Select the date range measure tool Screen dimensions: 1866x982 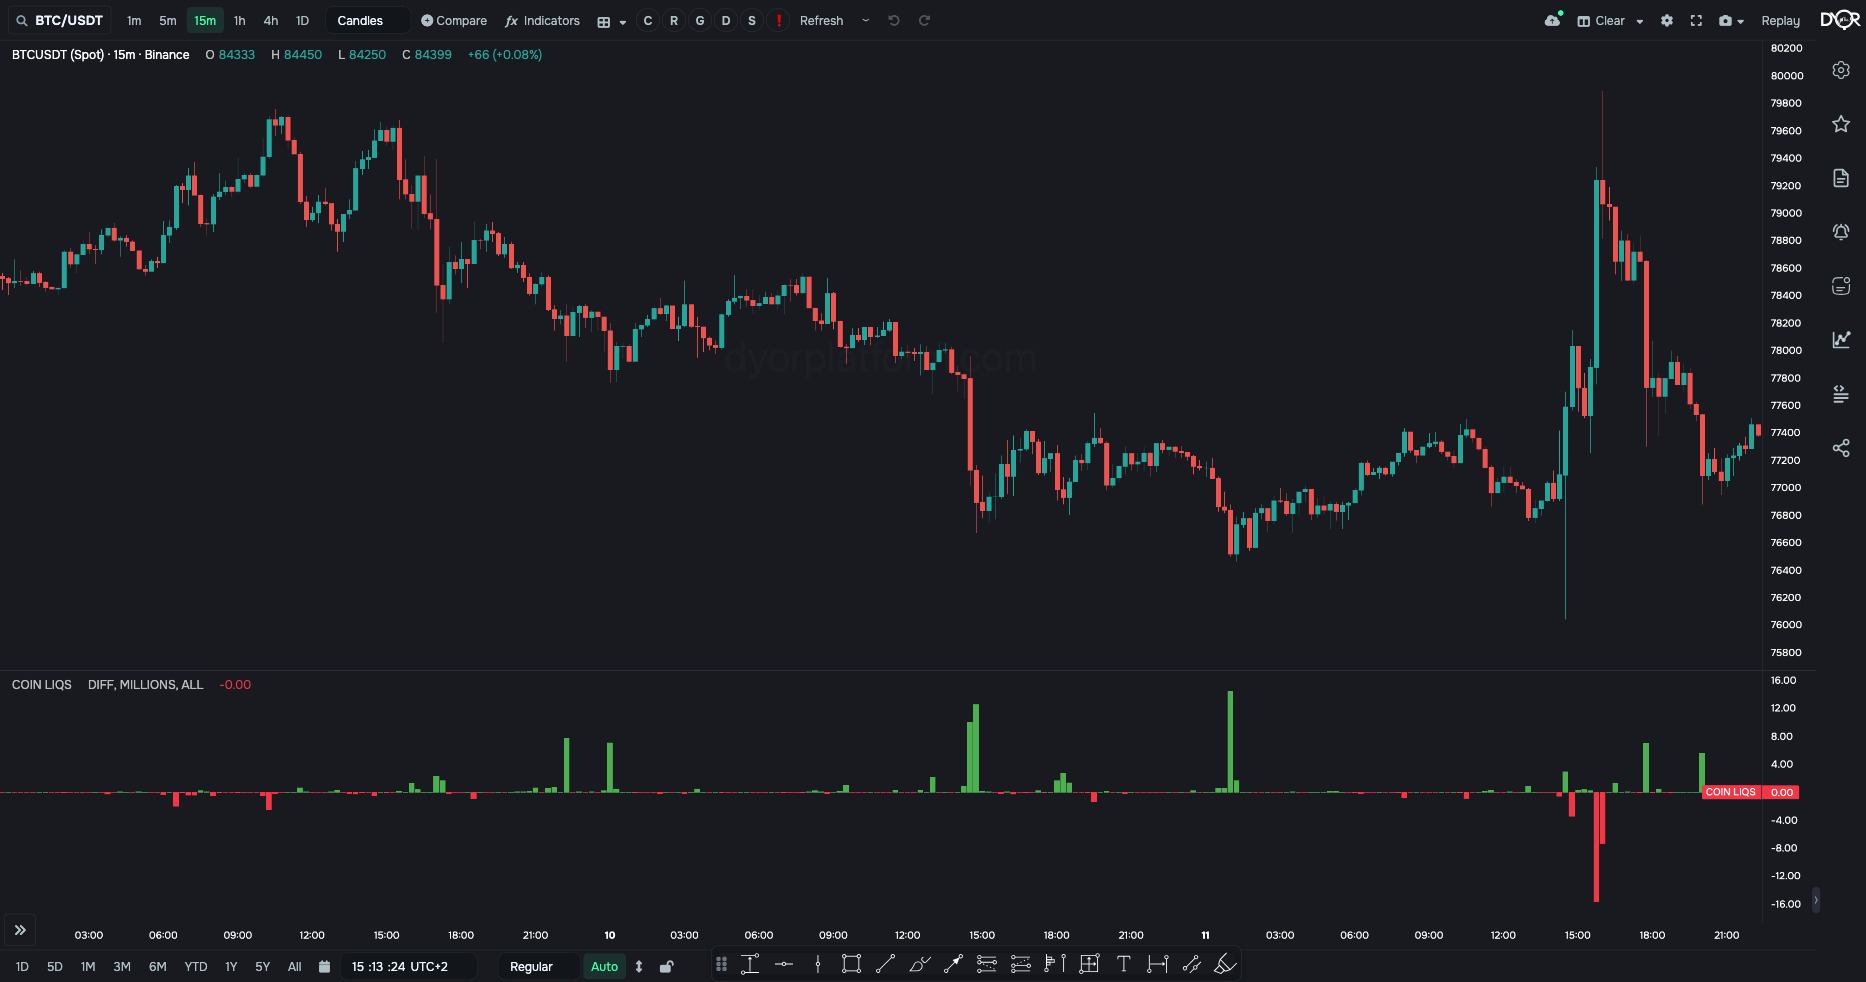tap(1158, 964)
